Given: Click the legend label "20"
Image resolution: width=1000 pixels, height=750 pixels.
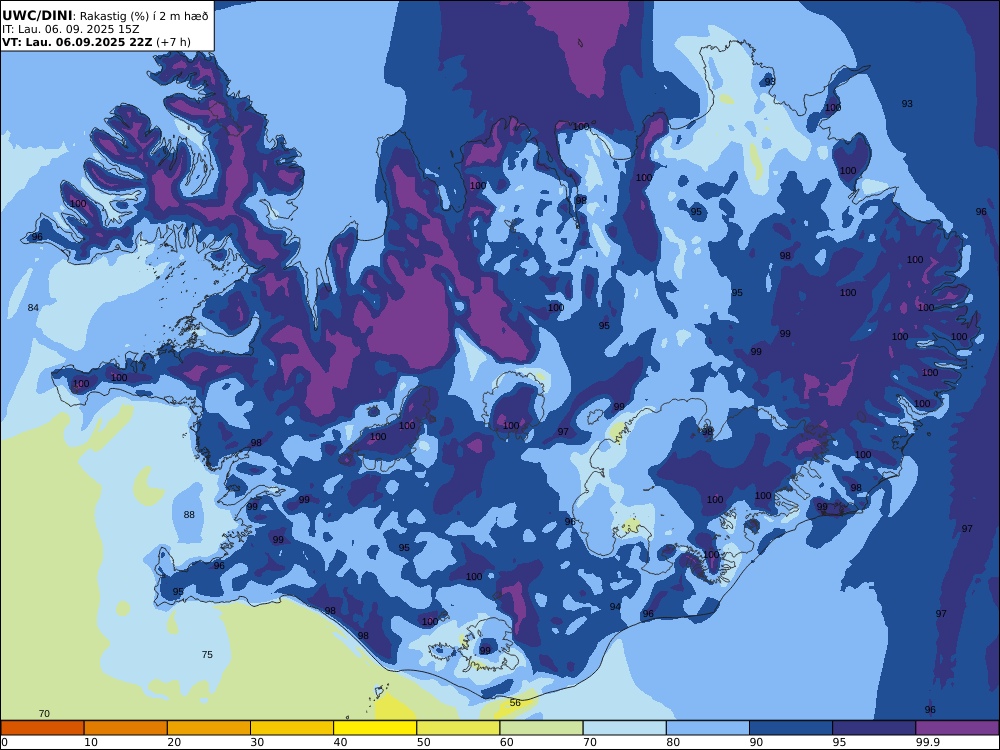Looking at the screenshot, I should [174, 742].
